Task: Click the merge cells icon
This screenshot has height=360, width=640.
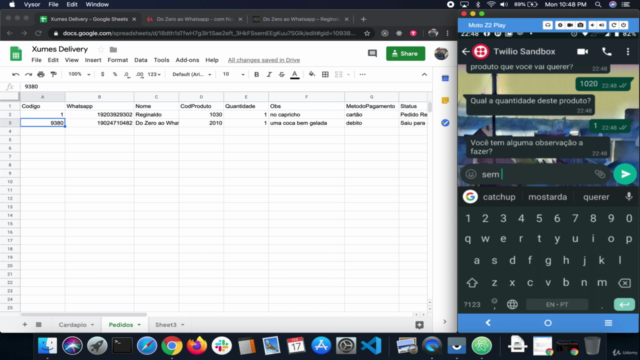Action: tap(338, 74)
